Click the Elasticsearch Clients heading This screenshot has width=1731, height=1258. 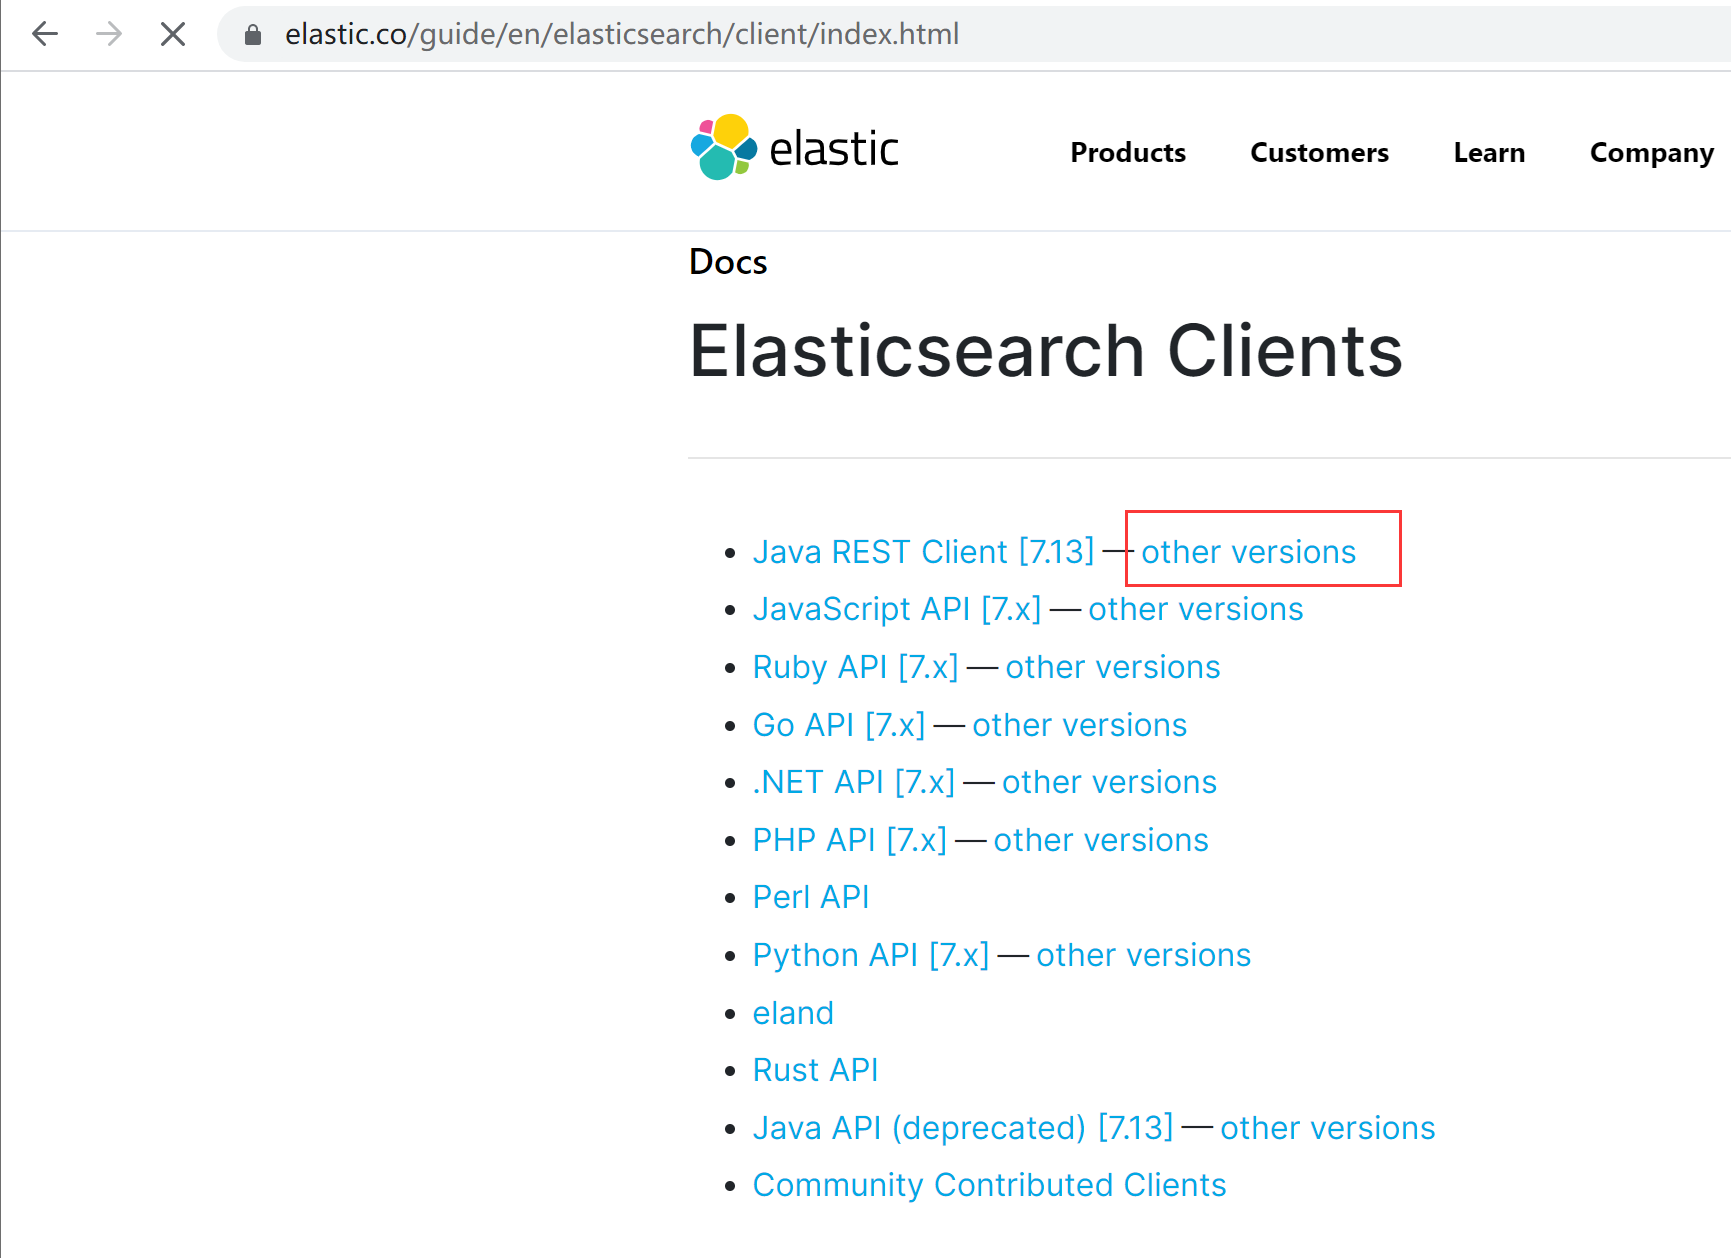click(1046, 351)
